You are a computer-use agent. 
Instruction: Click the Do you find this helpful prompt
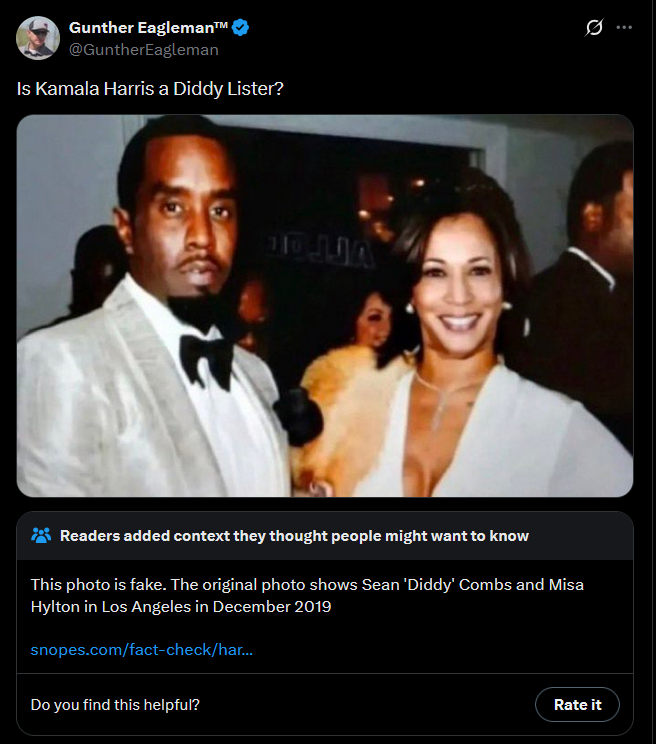pyautogui.click(x=115, y=705)
